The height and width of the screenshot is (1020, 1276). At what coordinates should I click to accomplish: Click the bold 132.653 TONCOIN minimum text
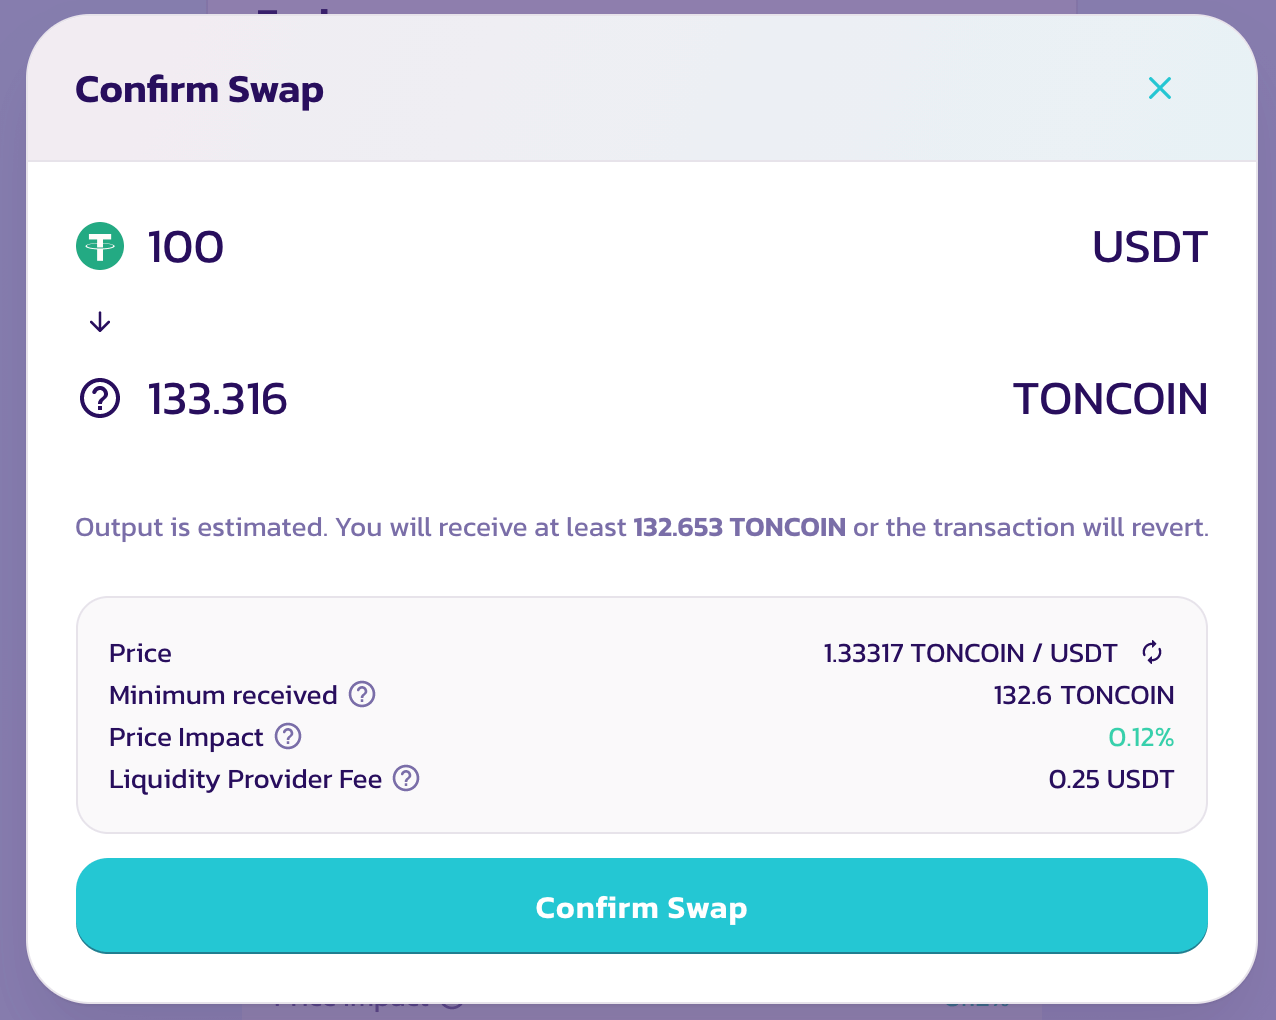tap(740, 527)
